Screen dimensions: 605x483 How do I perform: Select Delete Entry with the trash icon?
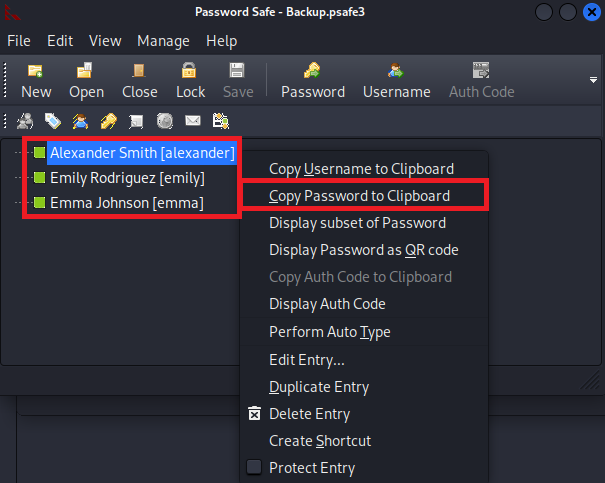(x=309, y=413)
